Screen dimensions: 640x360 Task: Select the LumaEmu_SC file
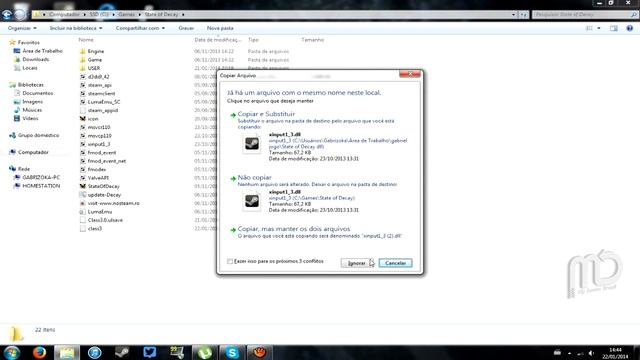[x=104, y=102]
